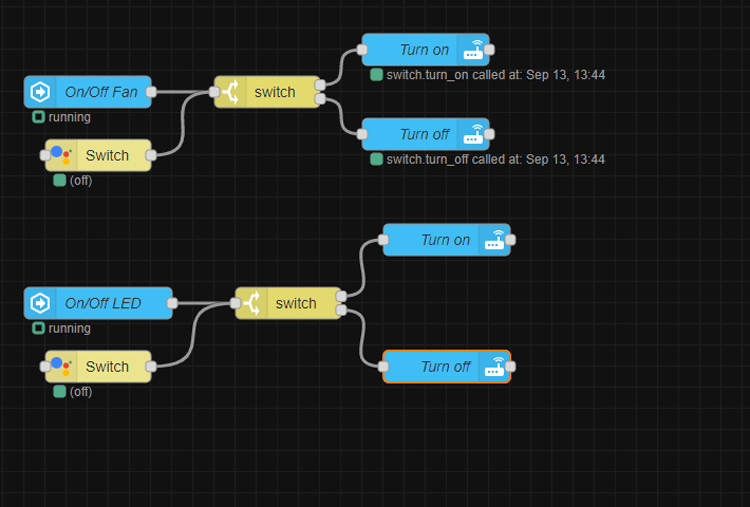This screenshot has width=750, height=507.
Task: Click router icon on Fan flow's Turn on node
Action: pyautogui.click(x=474, y=50)
